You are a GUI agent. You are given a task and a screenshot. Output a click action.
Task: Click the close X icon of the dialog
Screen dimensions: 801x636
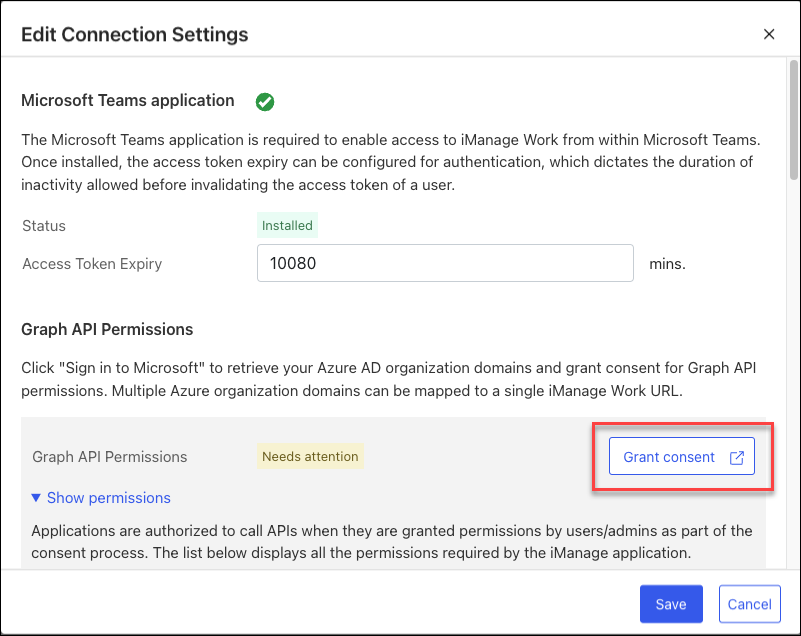click(769, 33)
